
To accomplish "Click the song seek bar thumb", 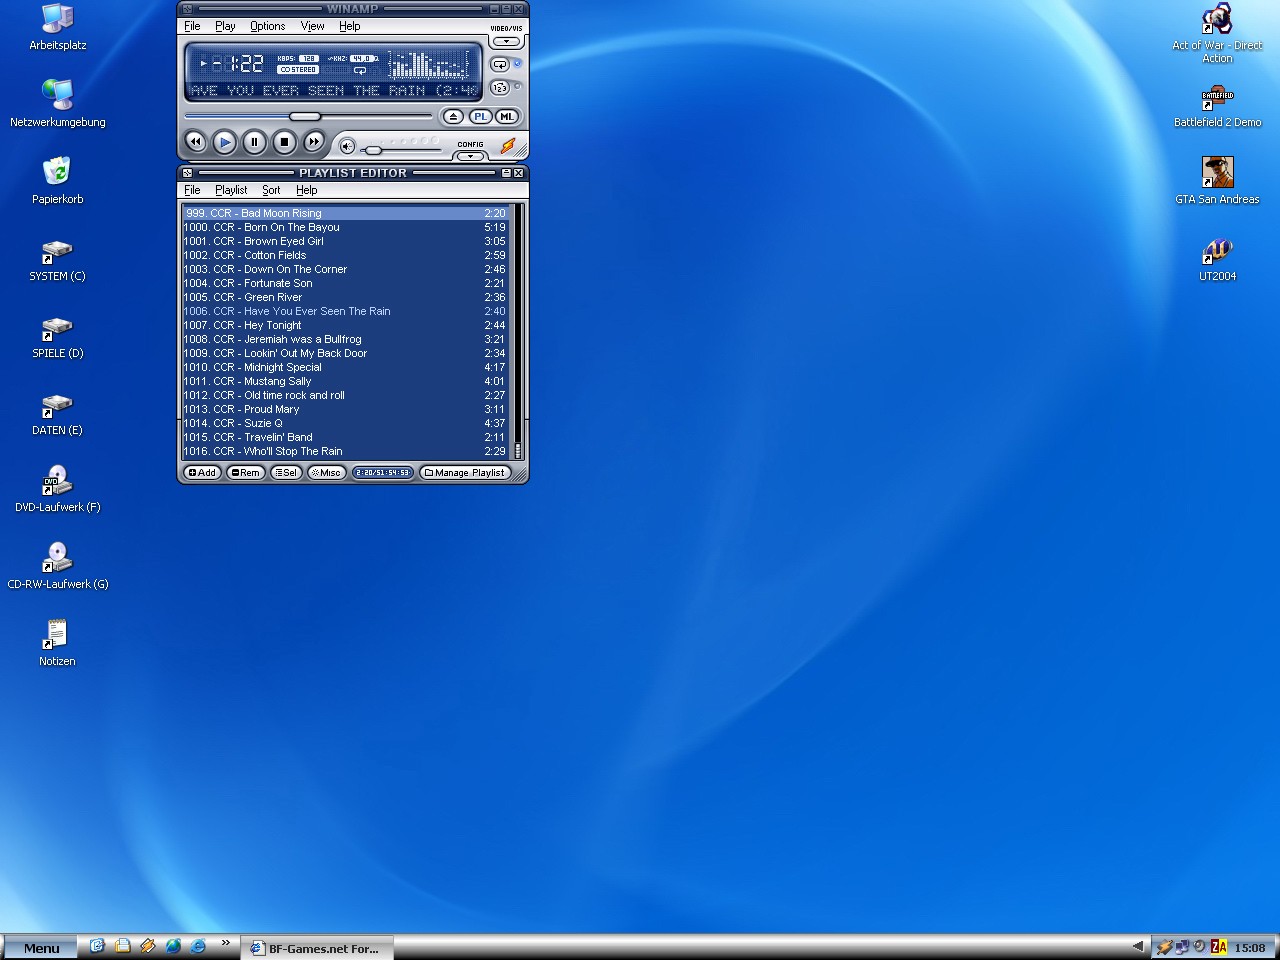I will coord(305,117).
